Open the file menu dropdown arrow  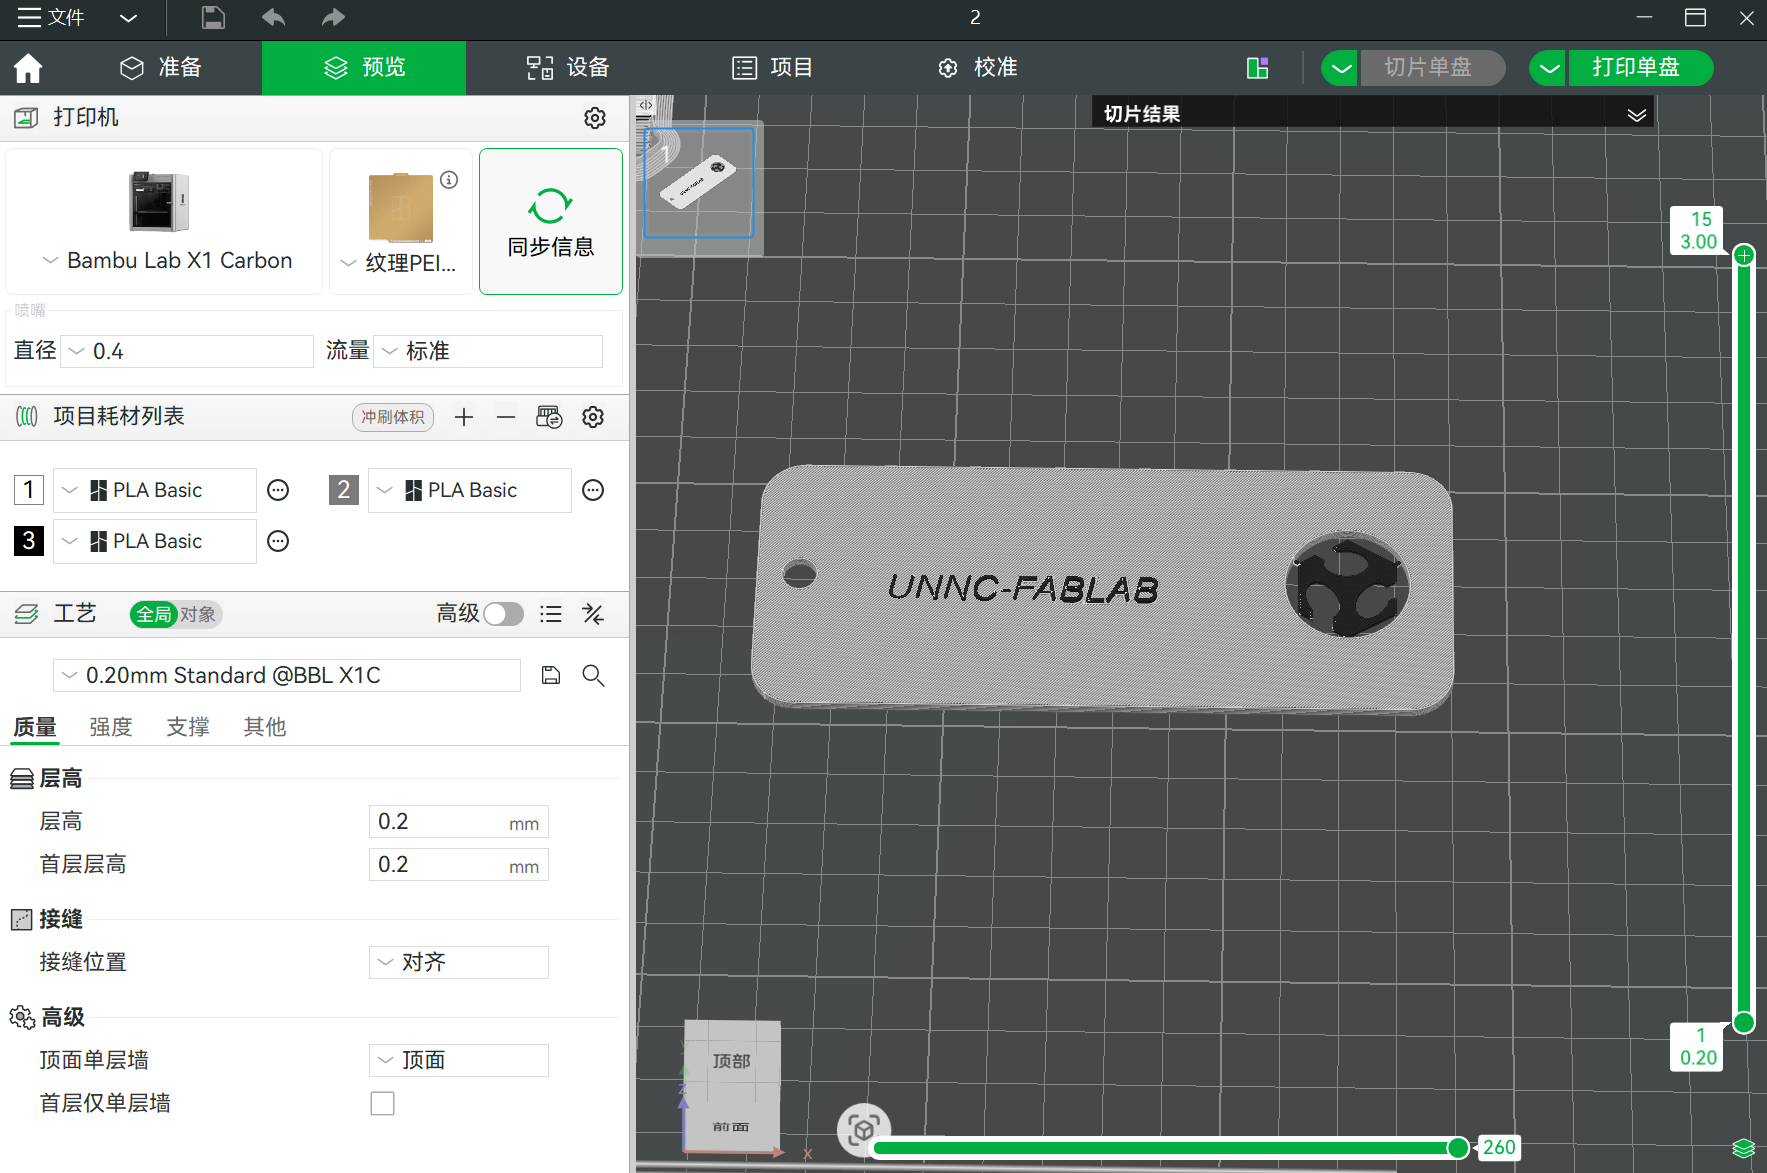pos(128,17)
